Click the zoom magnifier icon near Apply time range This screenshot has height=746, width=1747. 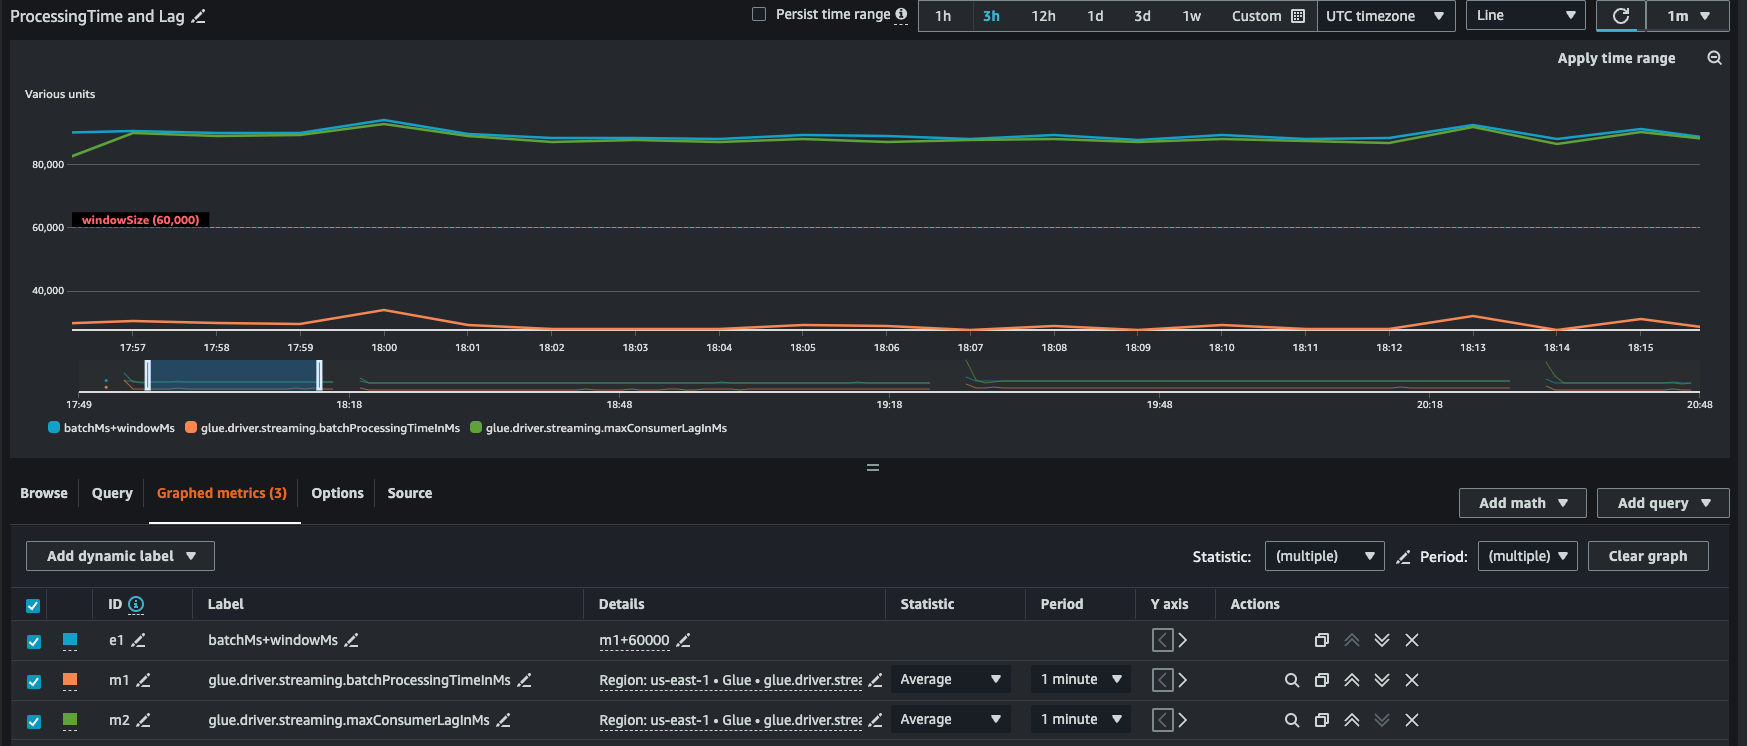[1714, 58]
